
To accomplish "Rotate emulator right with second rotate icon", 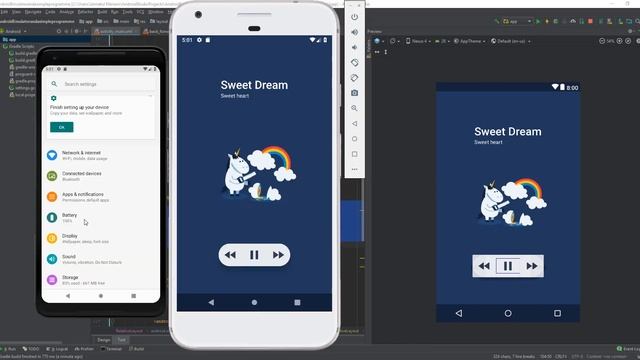I will (355, 78).
